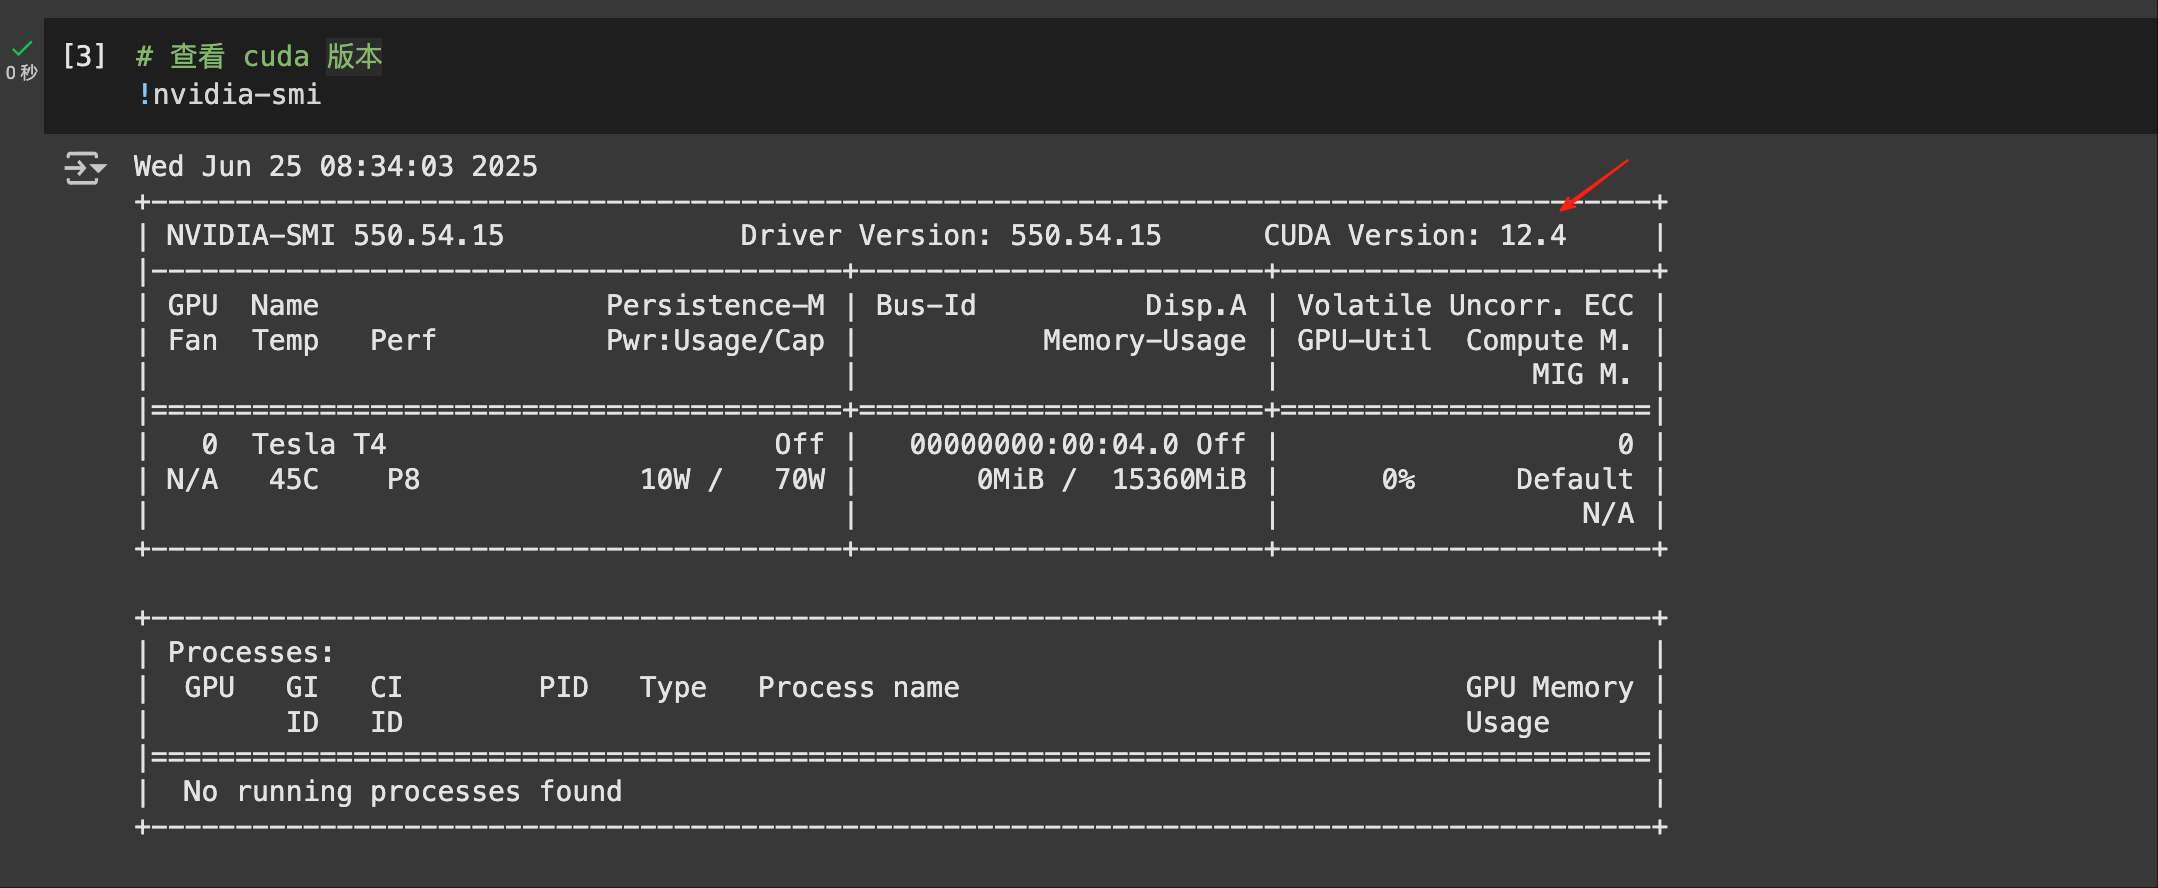Click the '15360MiB' memory total value
This screenshot has height=888, width=2158.
tap(1178, 480)
